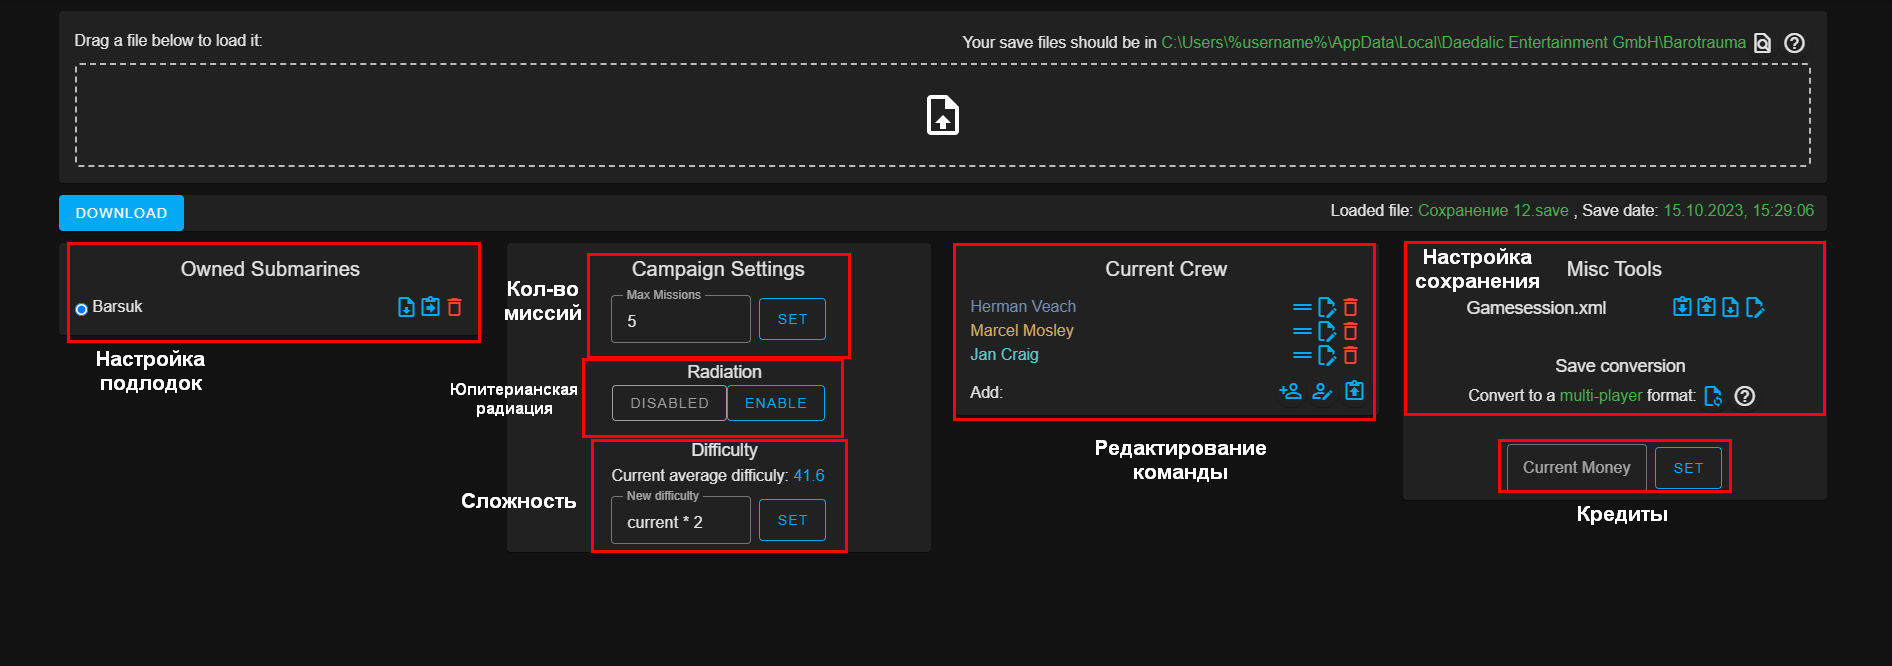Open help icon for Save conversion
Image resolution: width=1892 pixels, height=666 pixels.
[1745, 396]
